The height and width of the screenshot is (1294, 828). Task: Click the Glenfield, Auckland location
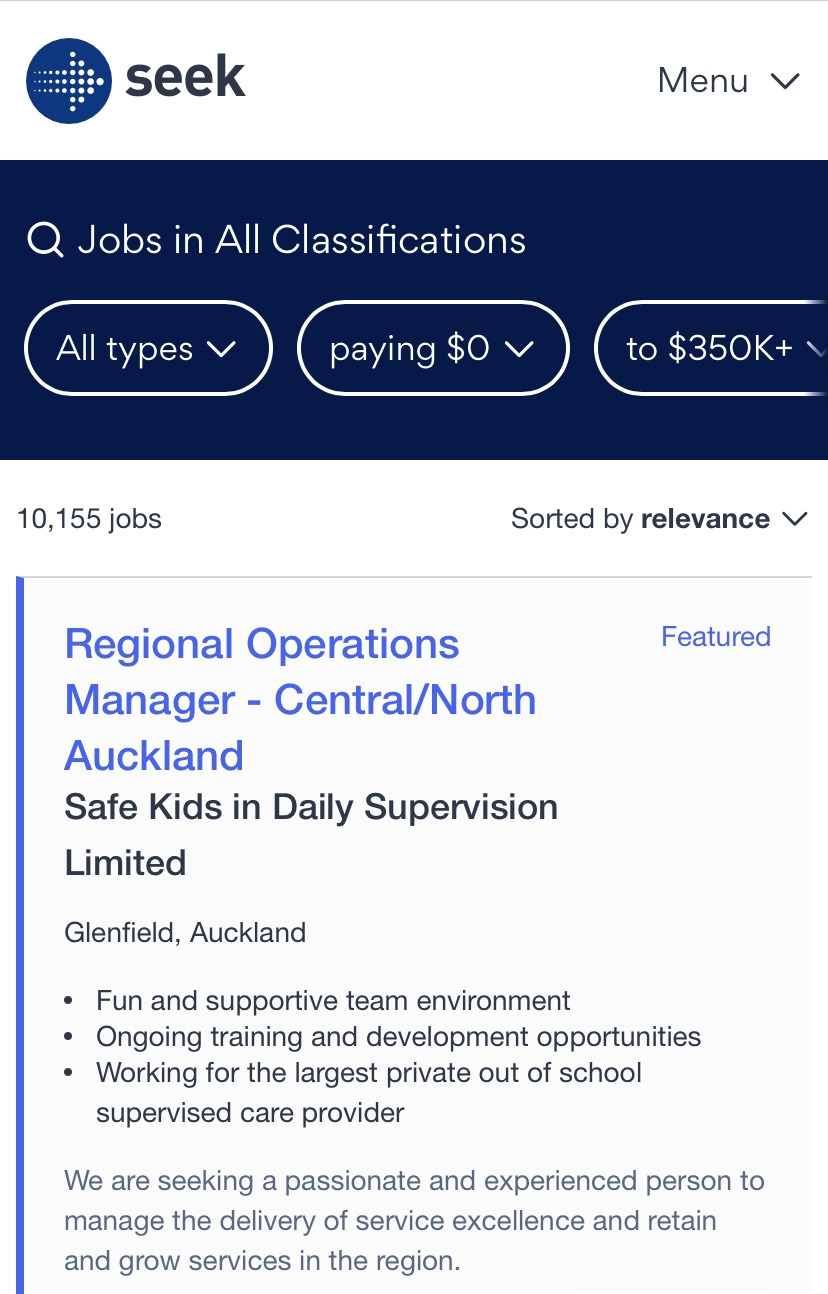185,933
